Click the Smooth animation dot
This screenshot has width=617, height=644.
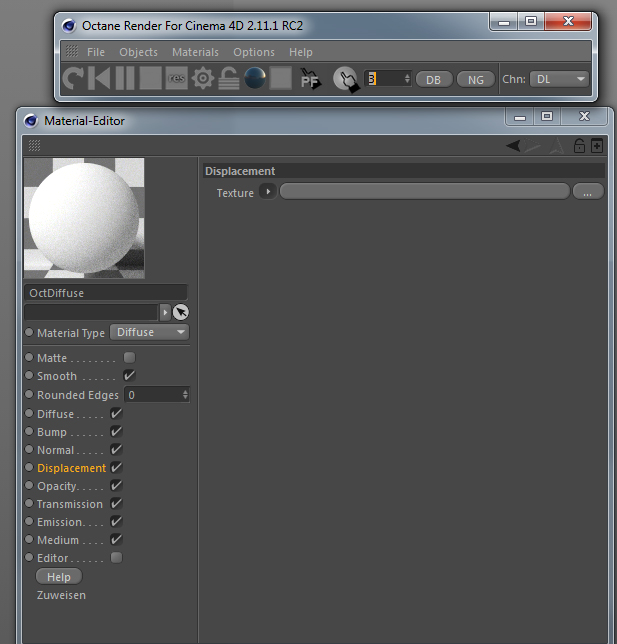(x=29, y=375)
